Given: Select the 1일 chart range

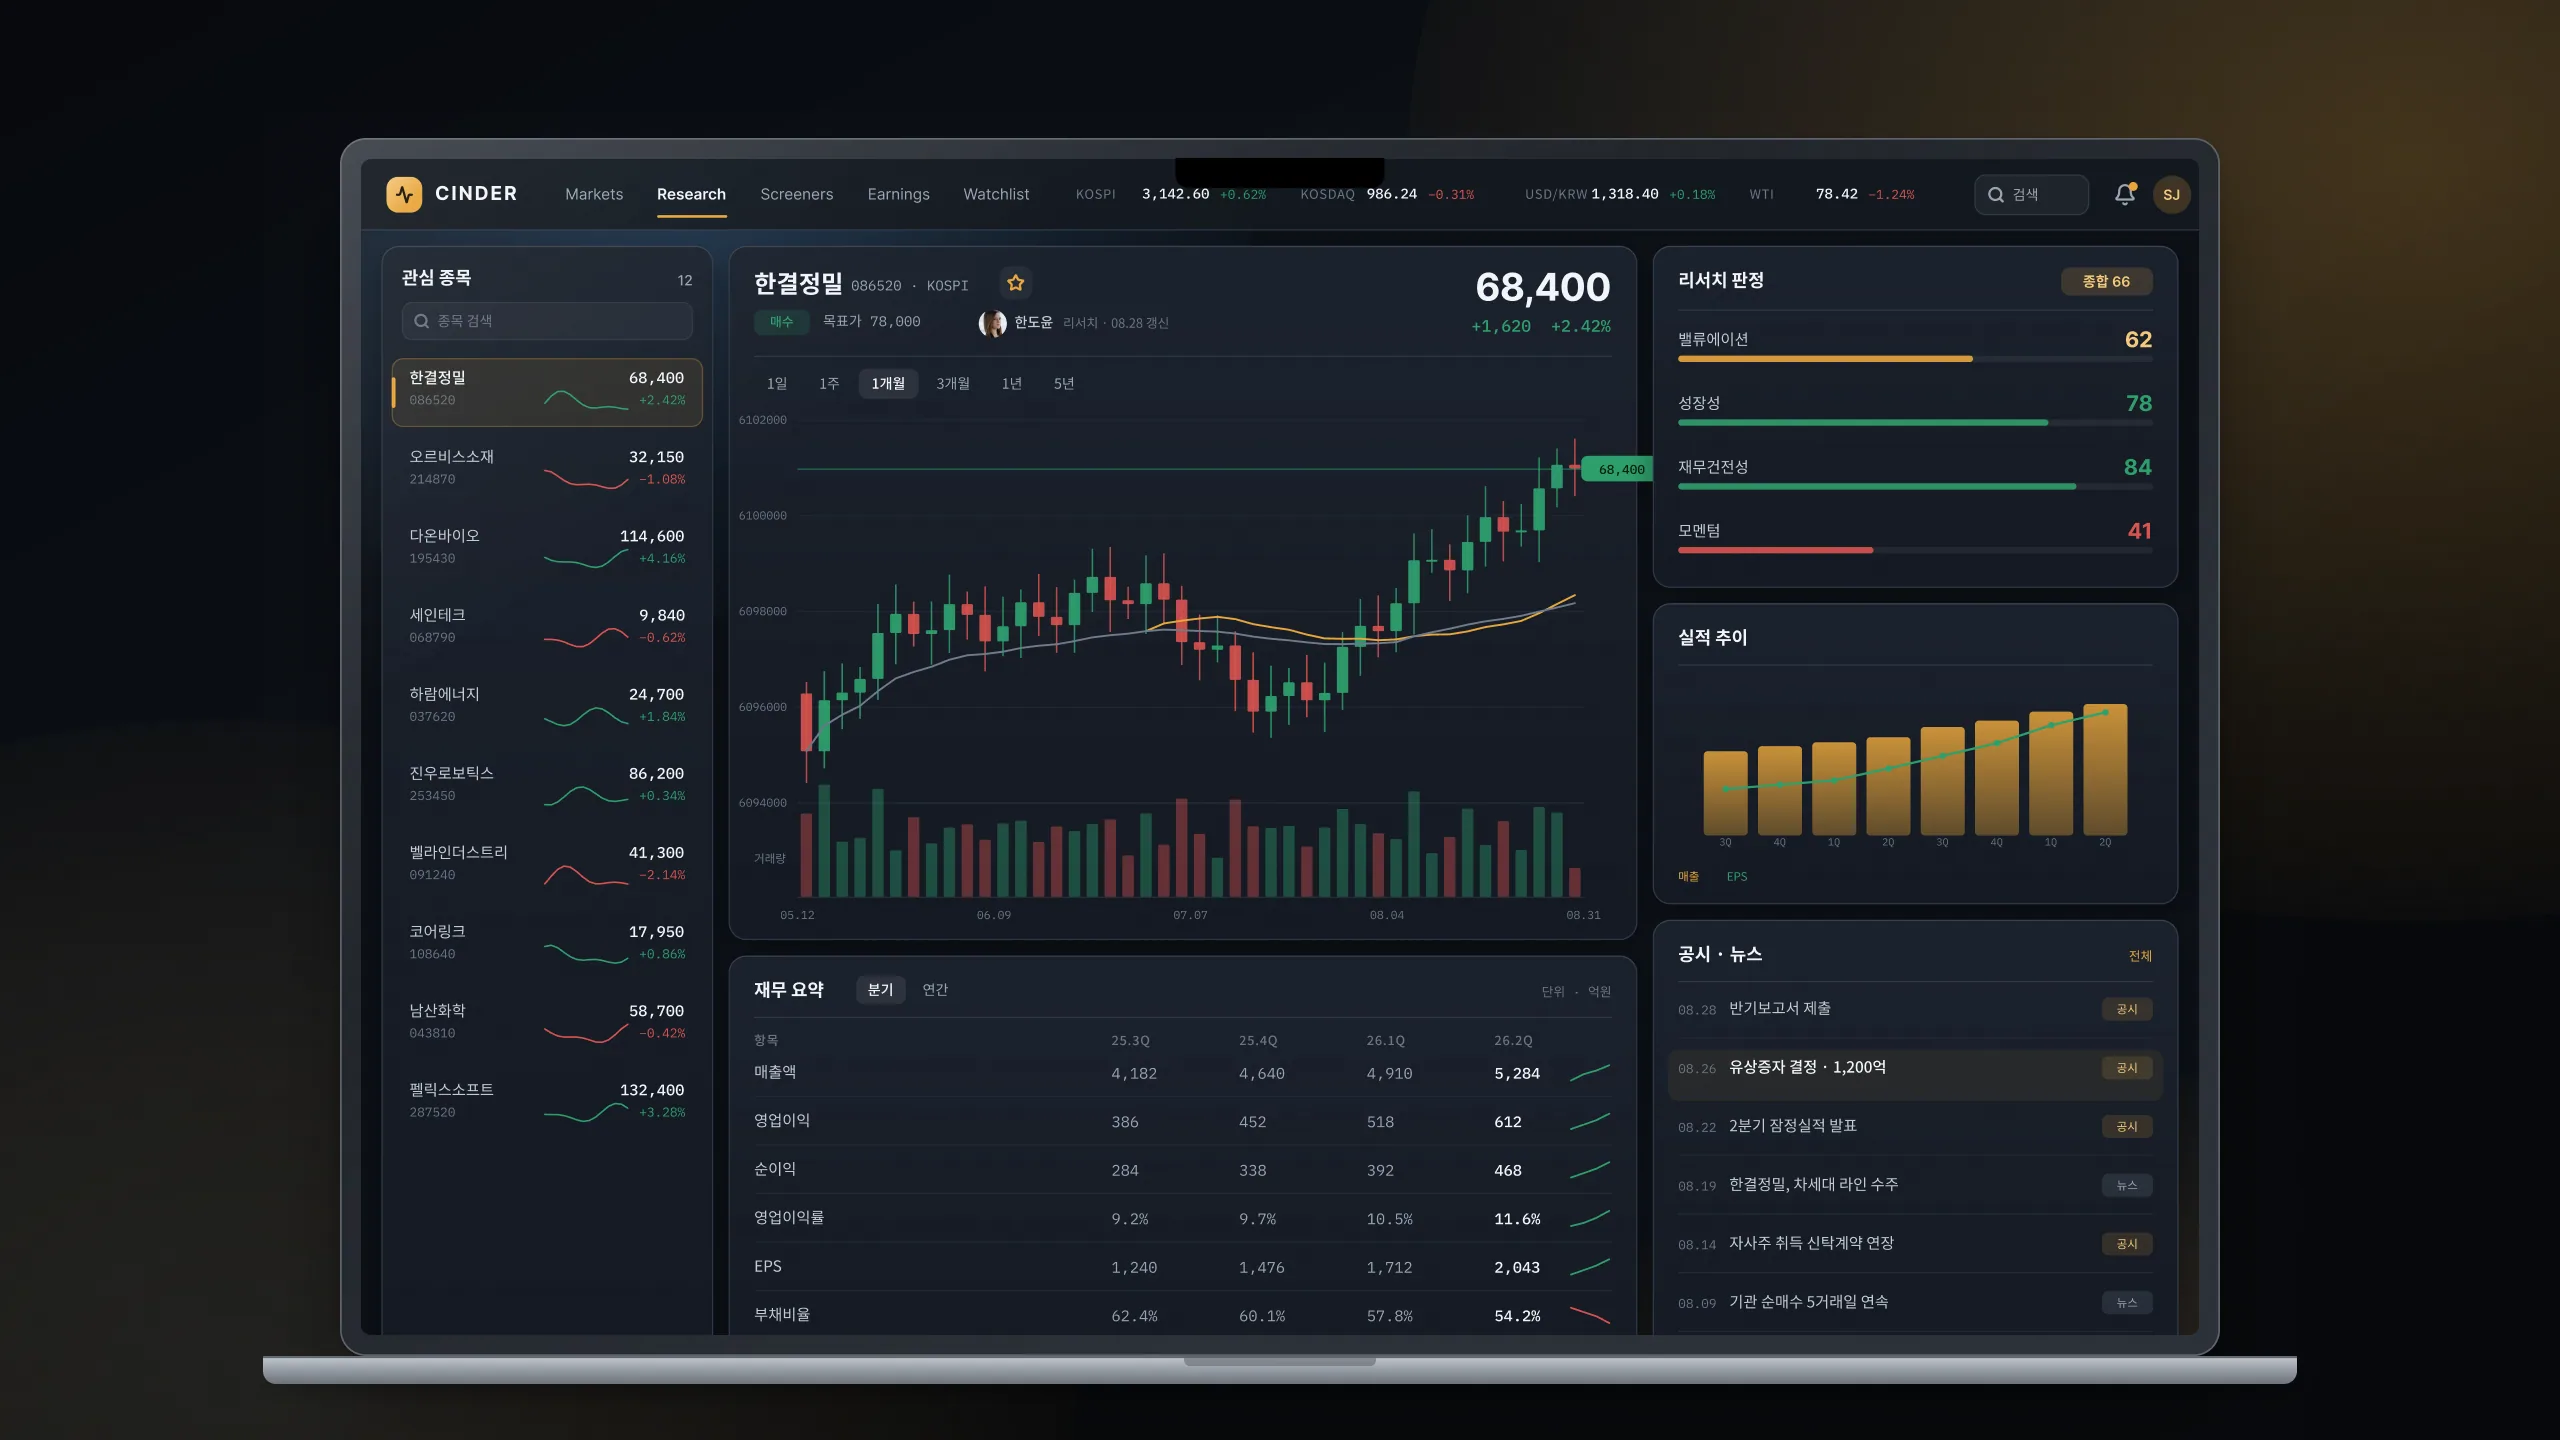Looking at the screenshot, I should [x=777, y=384].
